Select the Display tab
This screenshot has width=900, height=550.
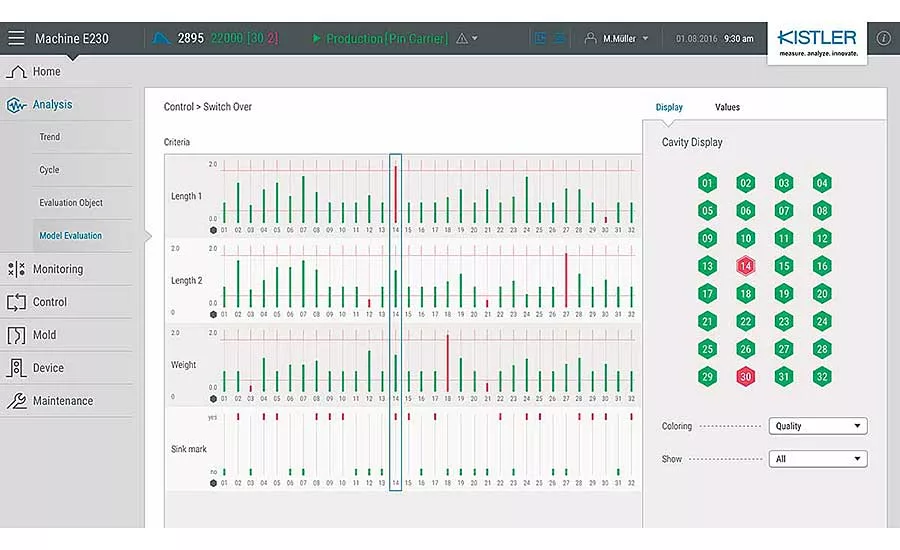(x=669, y=107)
